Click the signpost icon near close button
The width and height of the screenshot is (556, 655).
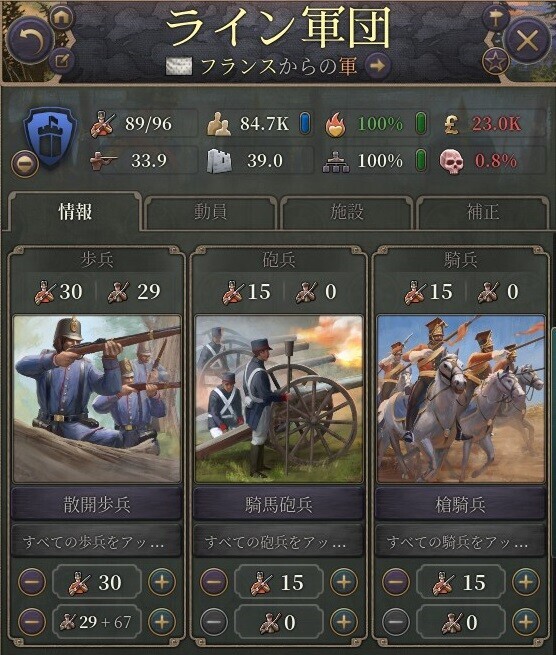[x=495, y=18]
